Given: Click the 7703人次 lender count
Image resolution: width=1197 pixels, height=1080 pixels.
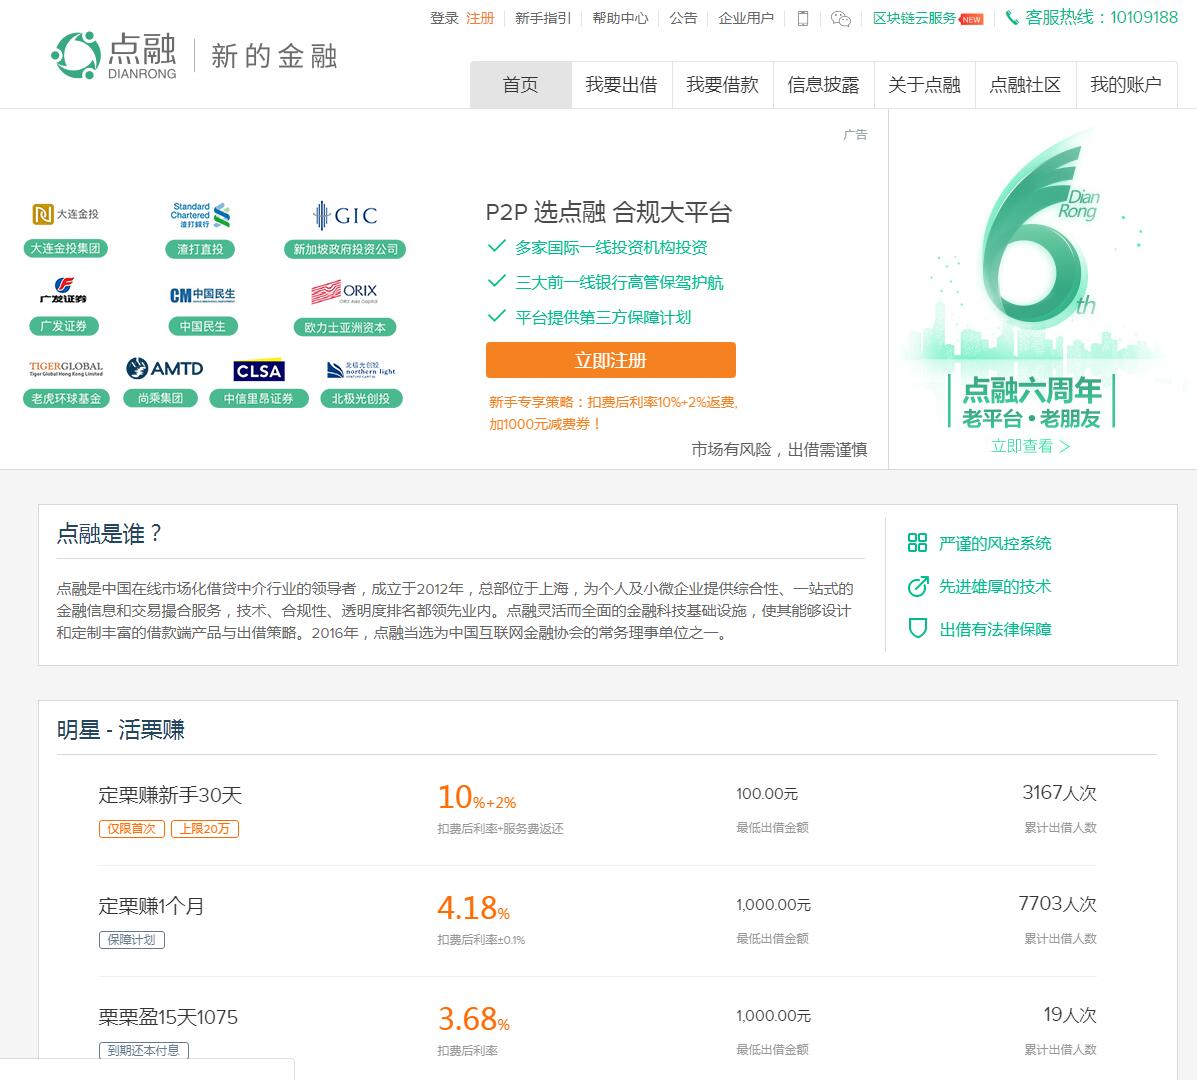Looking at the screenshot, I should [1057, 904].
